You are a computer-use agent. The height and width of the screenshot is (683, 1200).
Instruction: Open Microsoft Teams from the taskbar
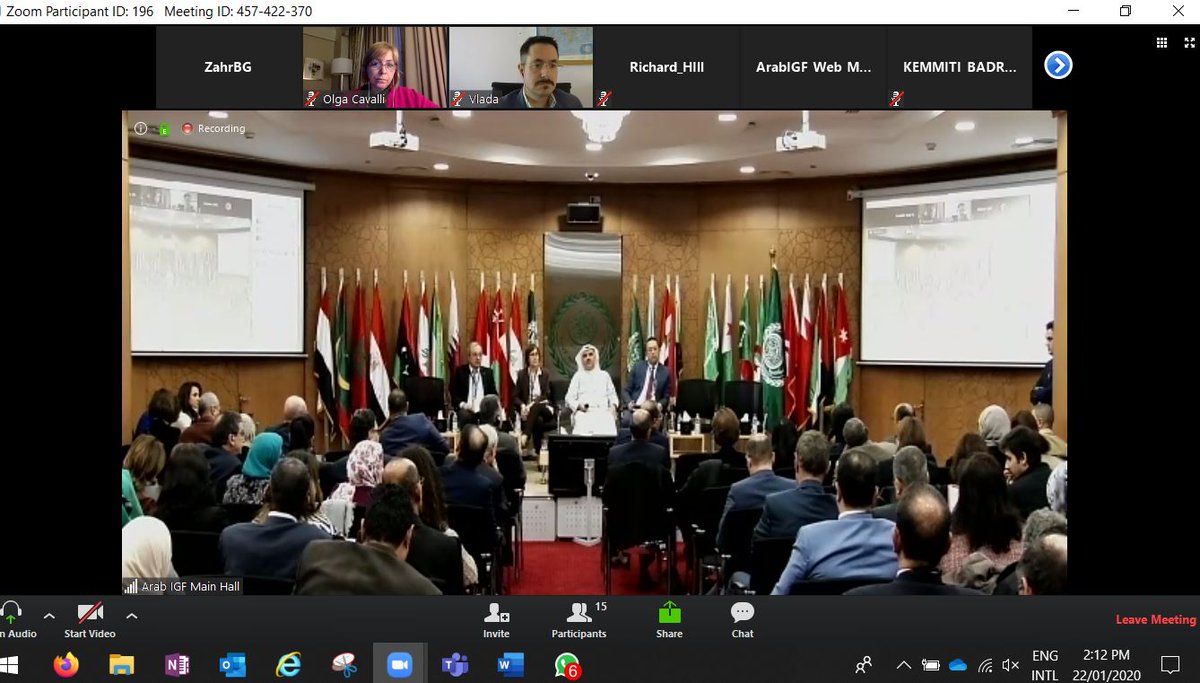[x=455, y=663]
